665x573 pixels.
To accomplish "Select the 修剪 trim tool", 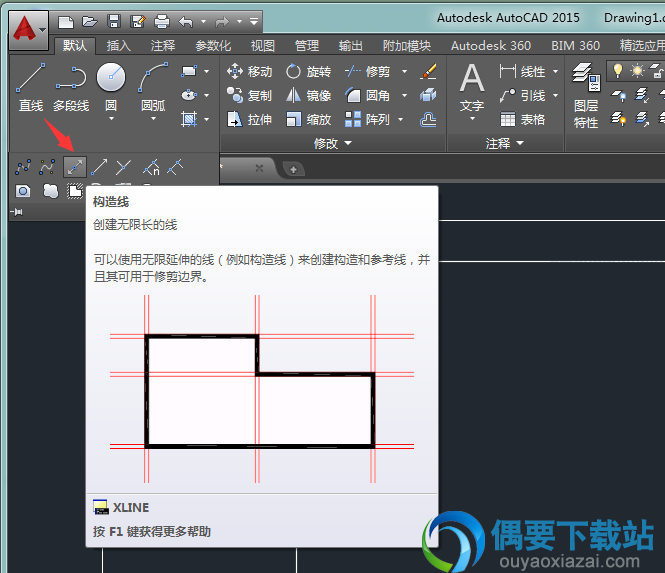I will 367,71.
